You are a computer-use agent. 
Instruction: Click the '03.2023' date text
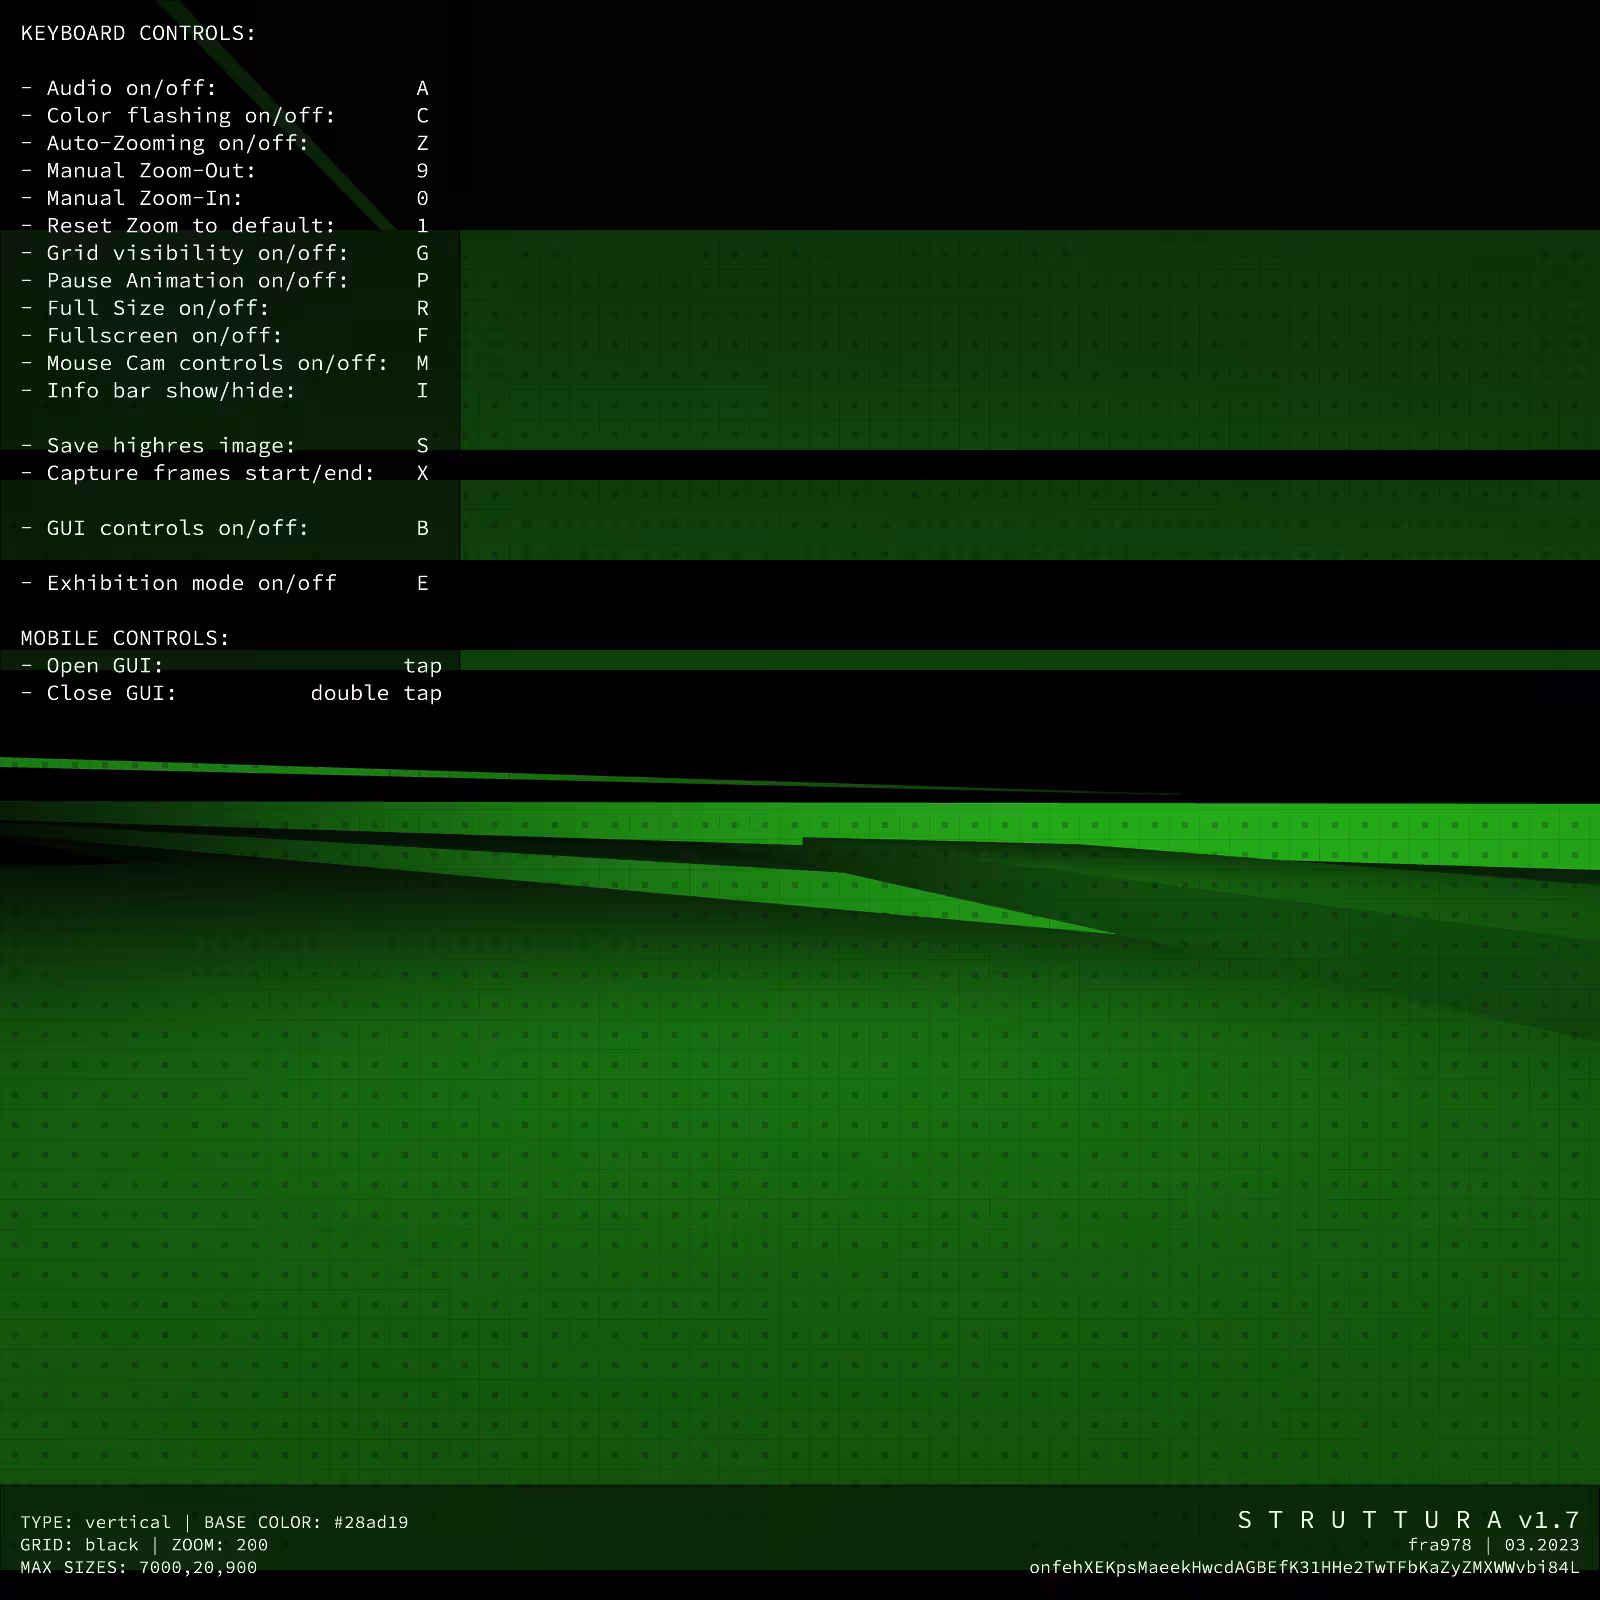point(1542,1545)
